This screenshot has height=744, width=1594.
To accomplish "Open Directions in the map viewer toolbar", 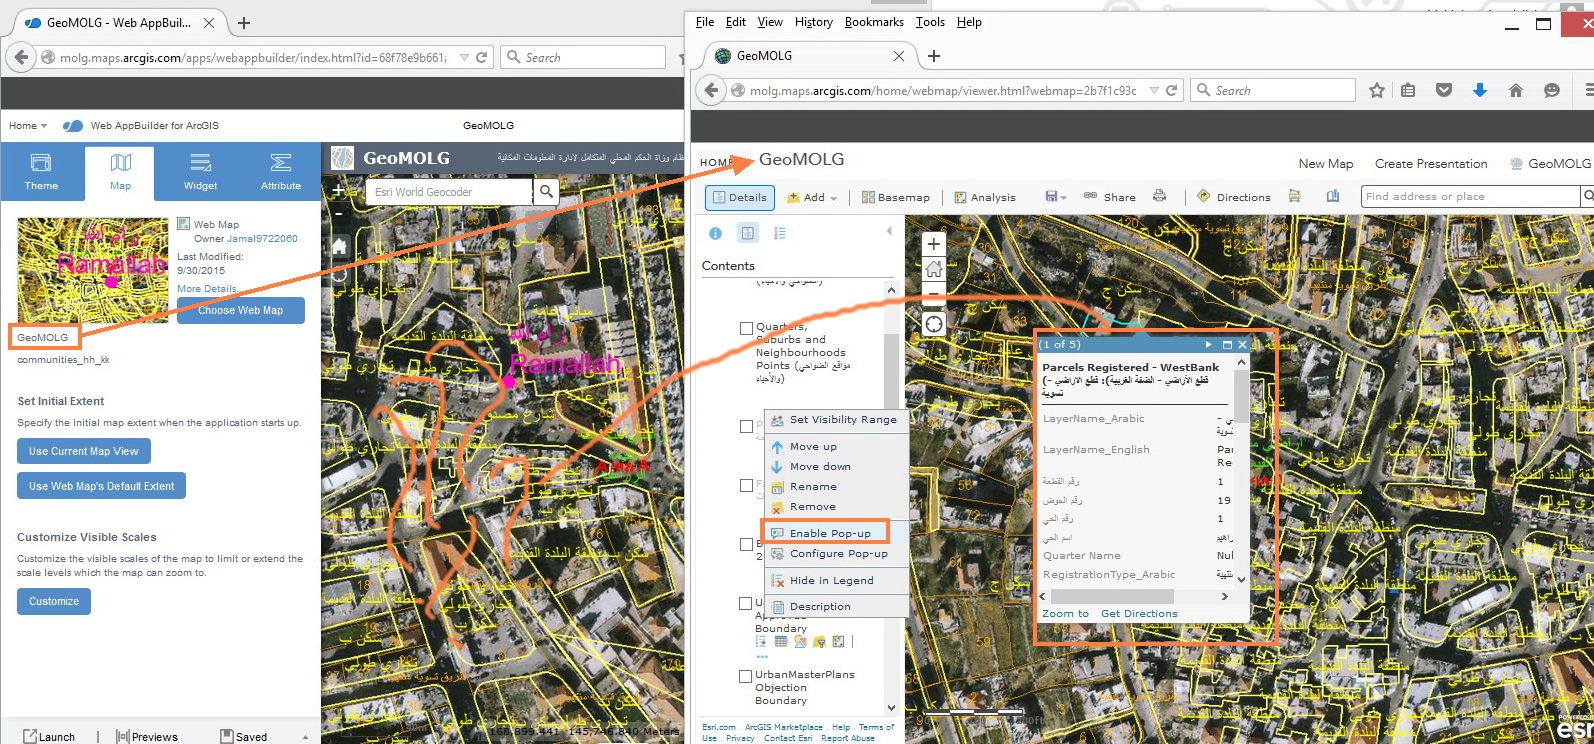I will click(x=1233, y=197).
